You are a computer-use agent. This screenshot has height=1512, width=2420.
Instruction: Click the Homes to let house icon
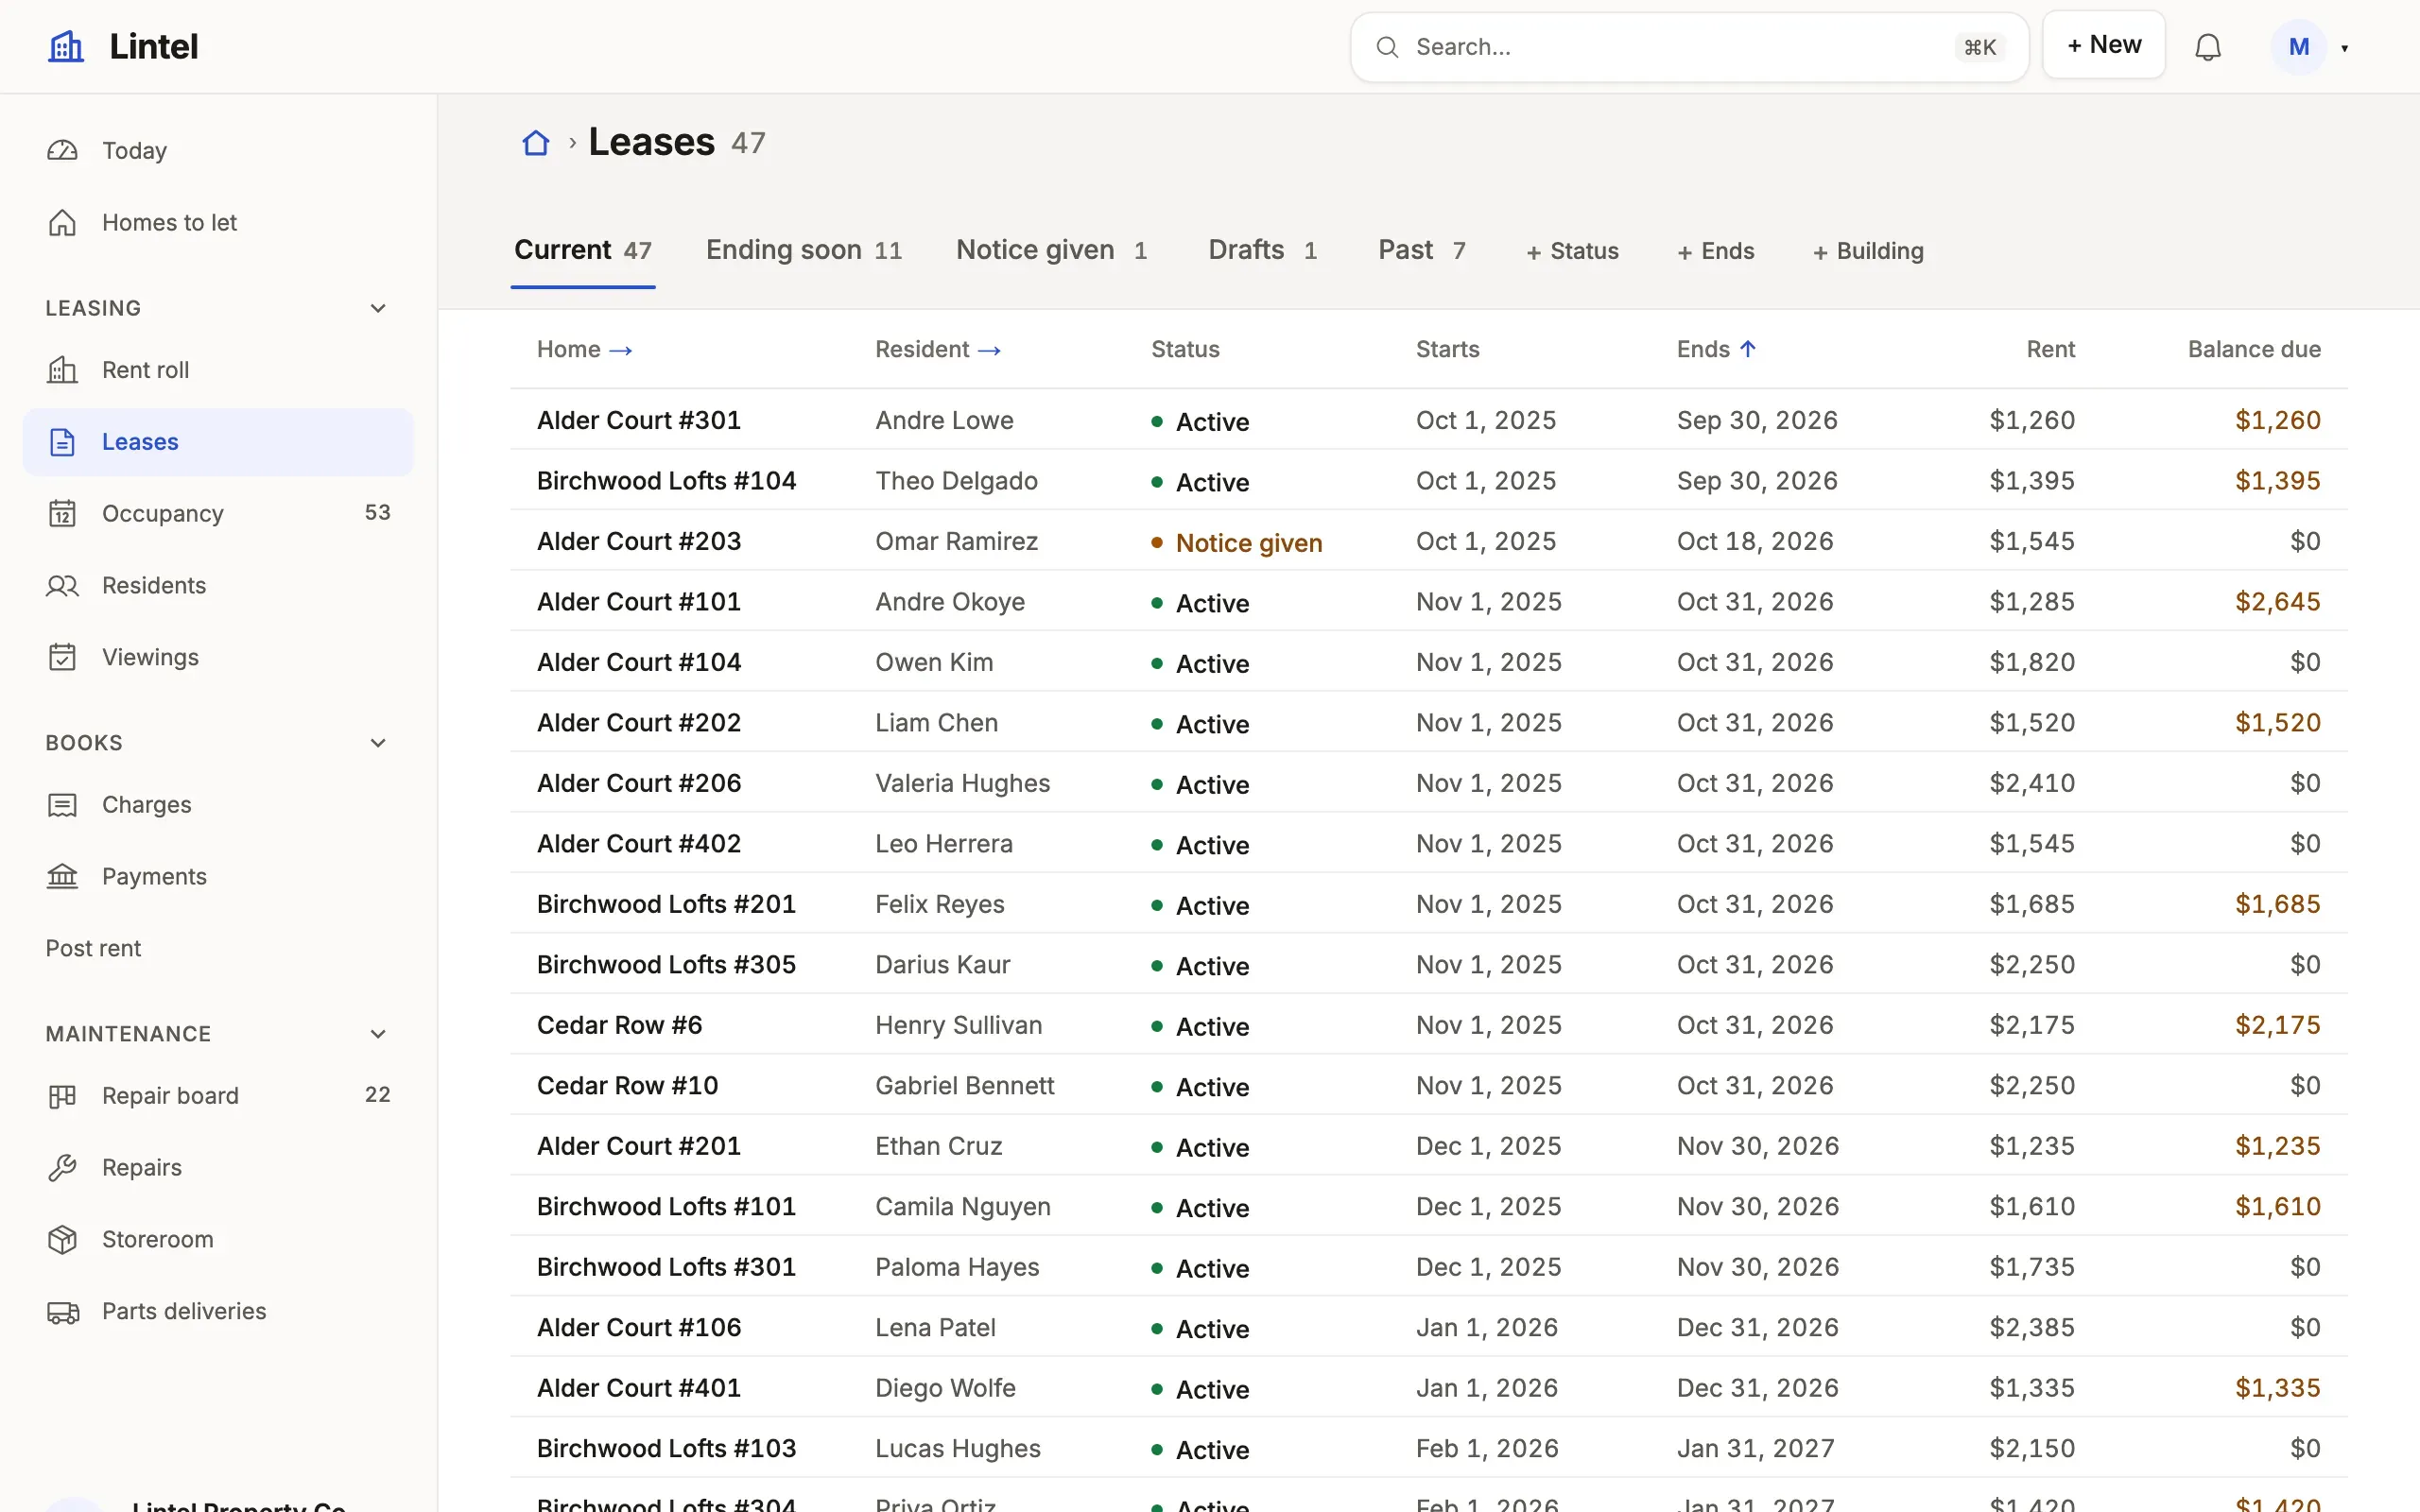(x=62, y=223)
